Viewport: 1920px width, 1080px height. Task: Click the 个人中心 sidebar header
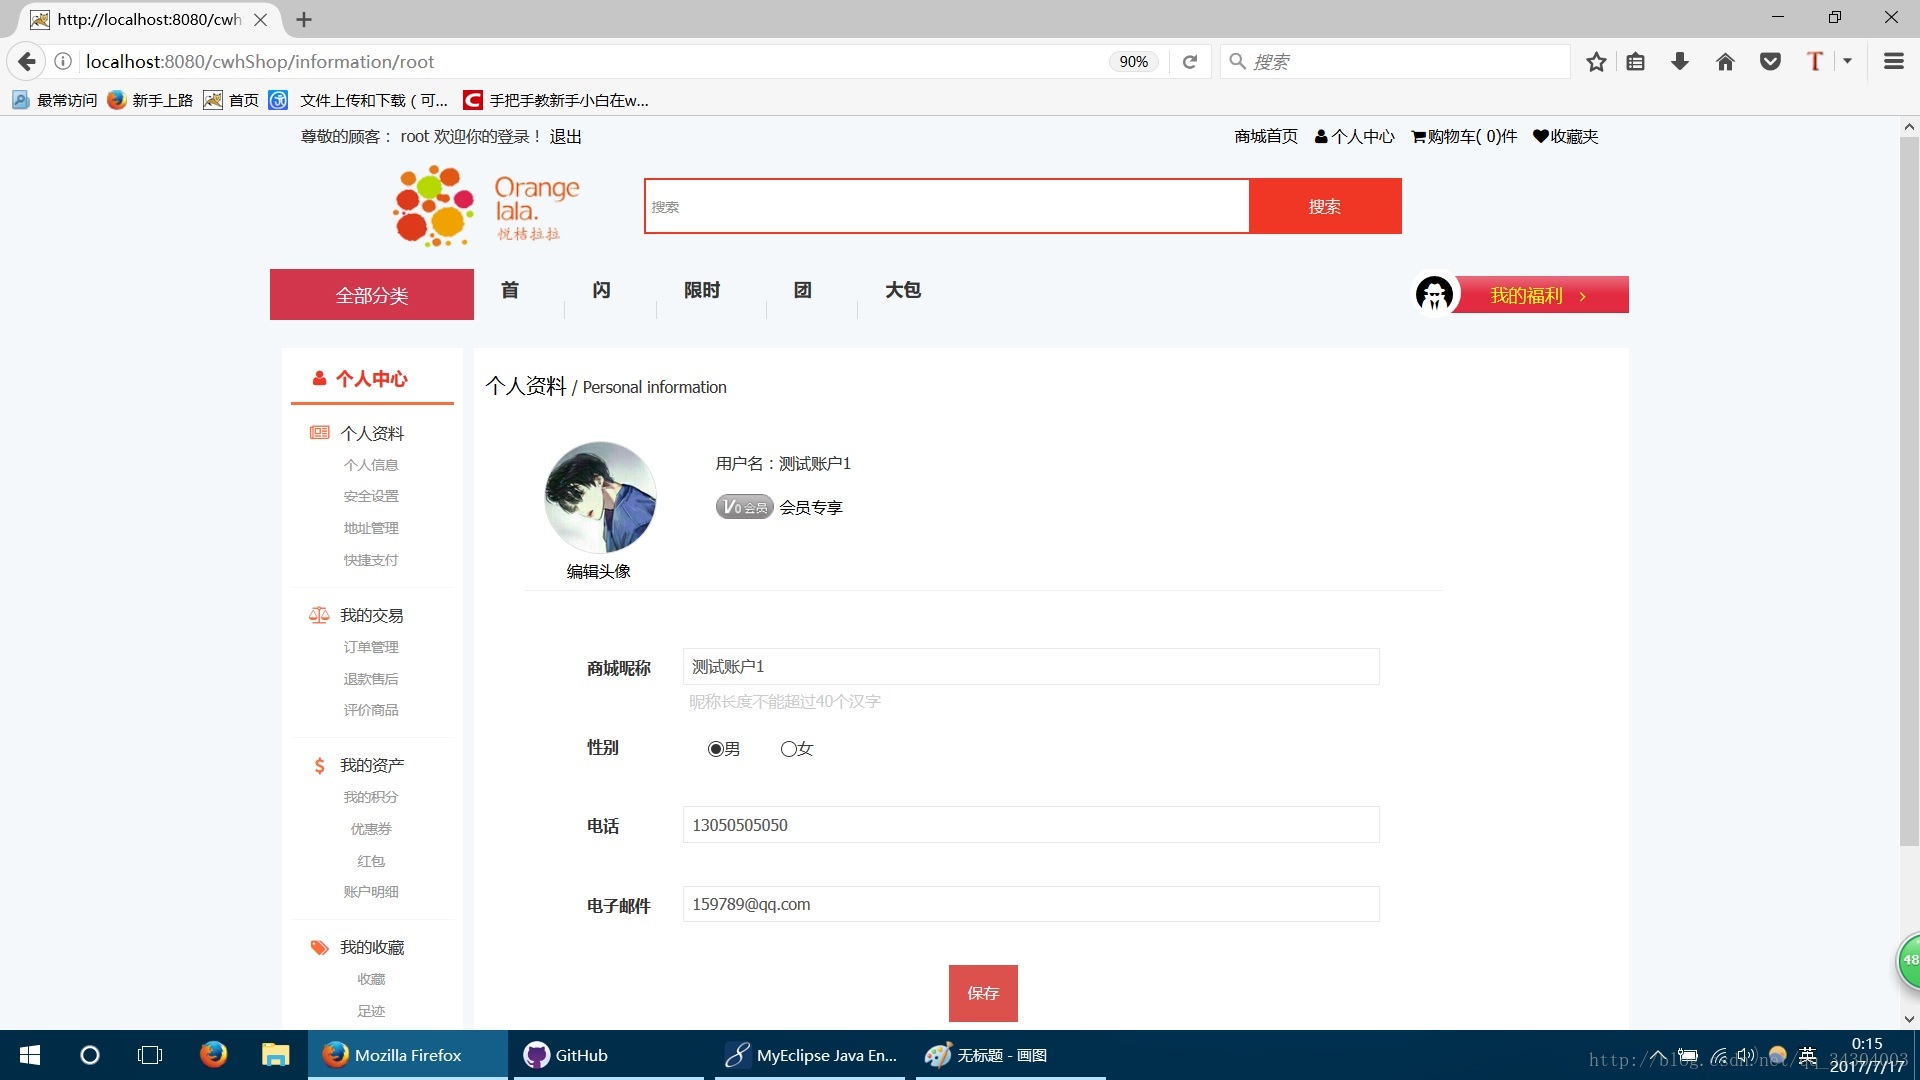pos(360,379)
